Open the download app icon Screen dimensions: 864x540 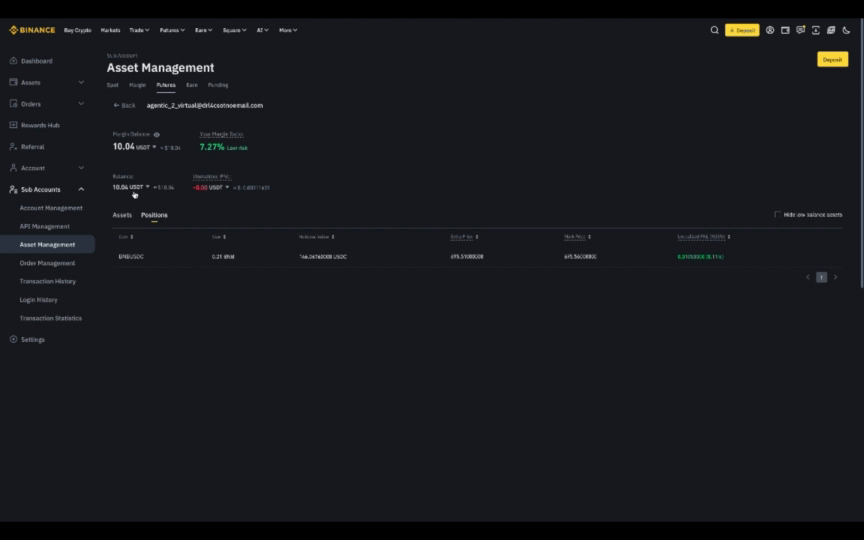coord(816,30)
